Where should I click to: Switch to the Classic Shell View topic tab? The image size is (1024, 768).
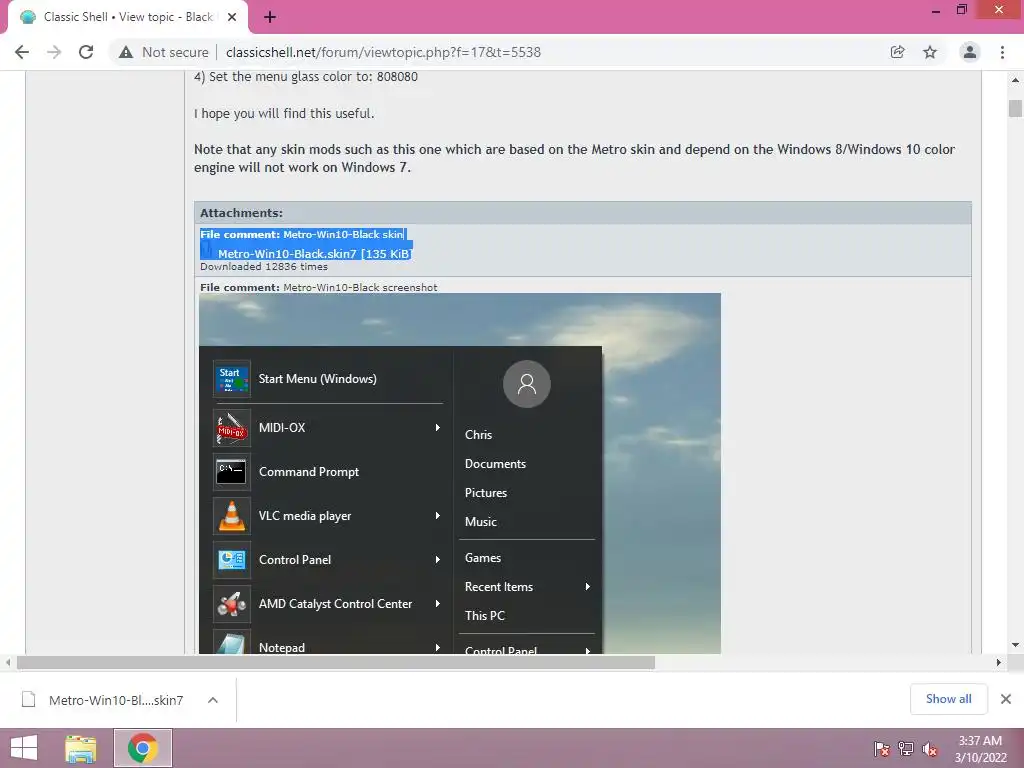pos(128,17)
